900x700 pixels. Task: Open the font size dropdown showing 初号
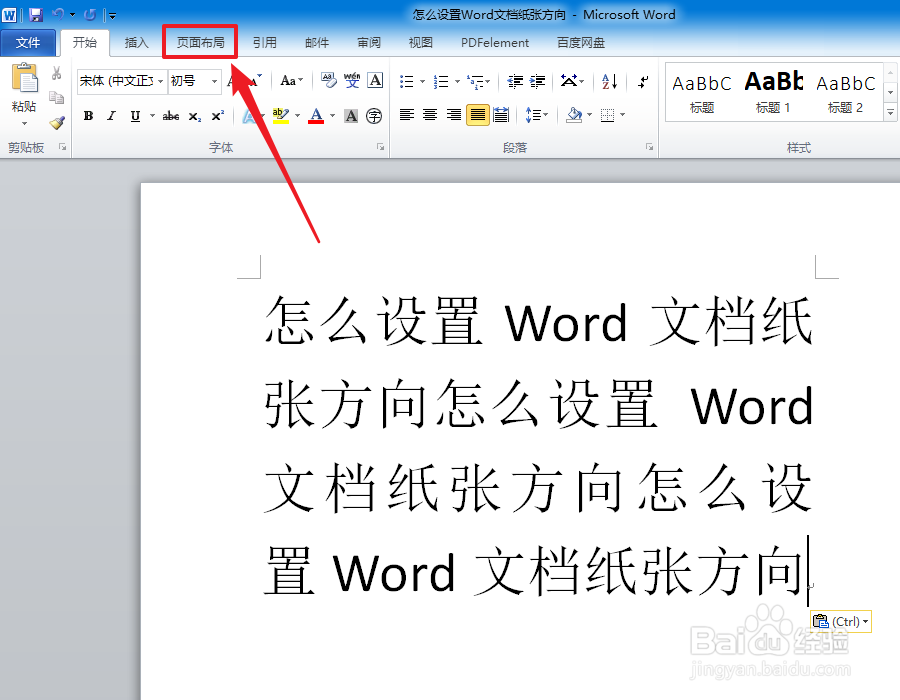pyautogui.click(x=214, y=81)
